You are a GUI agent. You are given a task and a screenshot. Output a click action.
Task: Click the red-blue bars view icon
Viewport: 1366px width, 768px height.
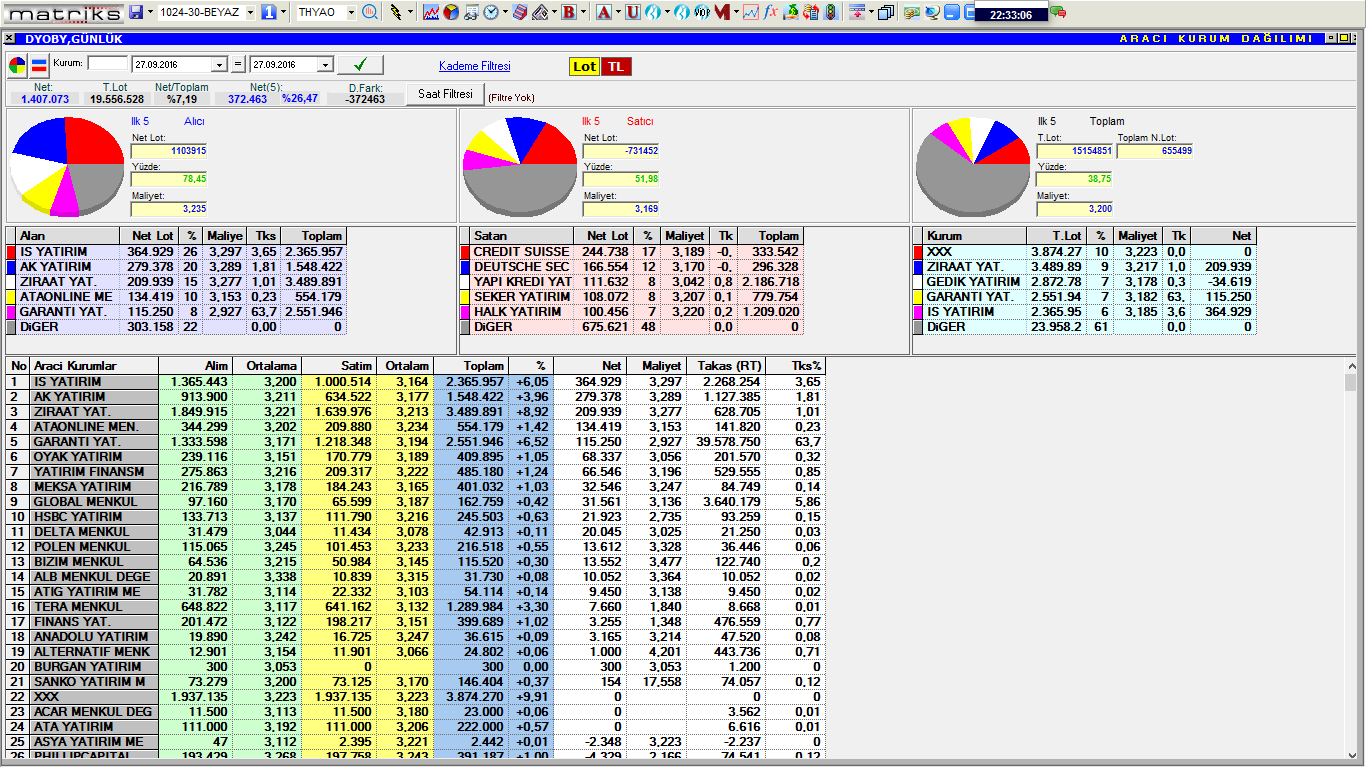[39, 66]
